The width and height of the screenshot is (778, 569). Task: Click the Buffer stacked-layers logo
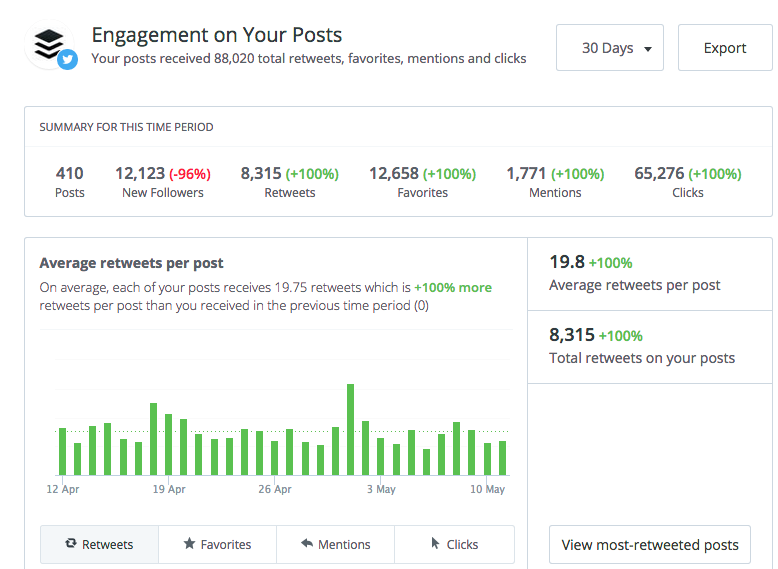pos(48,42)
